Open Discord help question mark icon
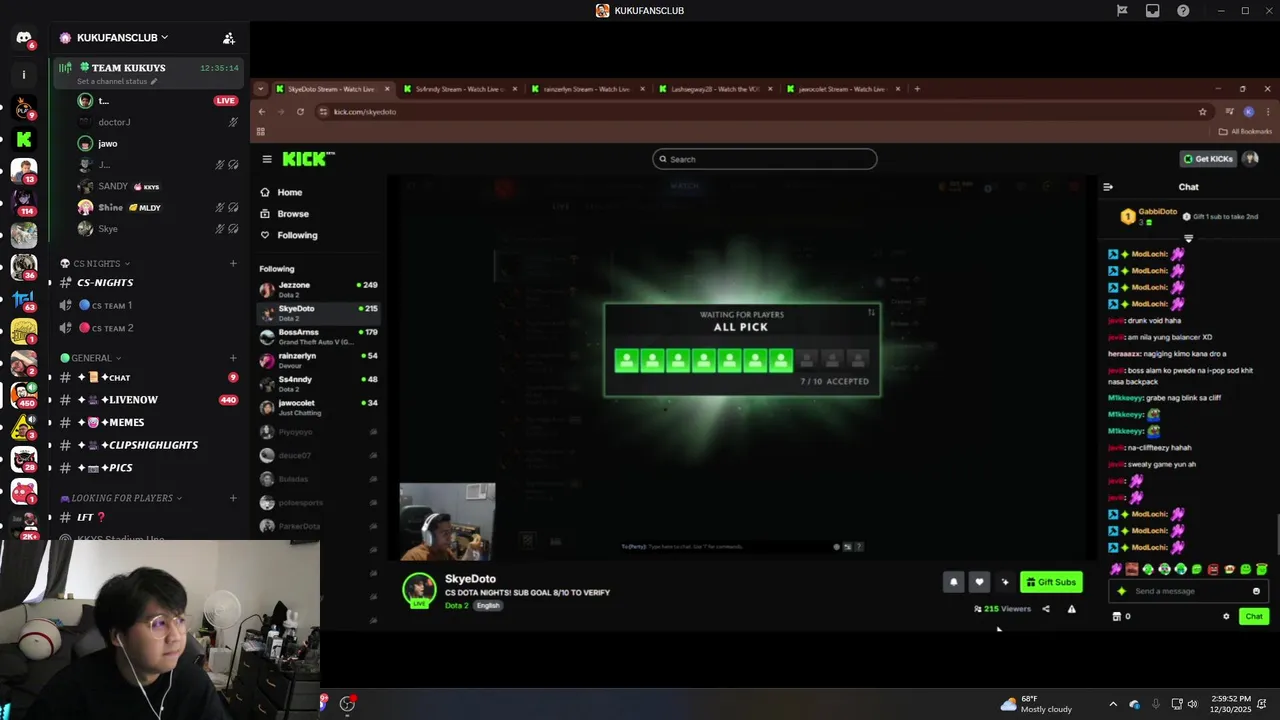Image resolution: width=1280 pixels, height=720 pixels. pos(1184,11)
